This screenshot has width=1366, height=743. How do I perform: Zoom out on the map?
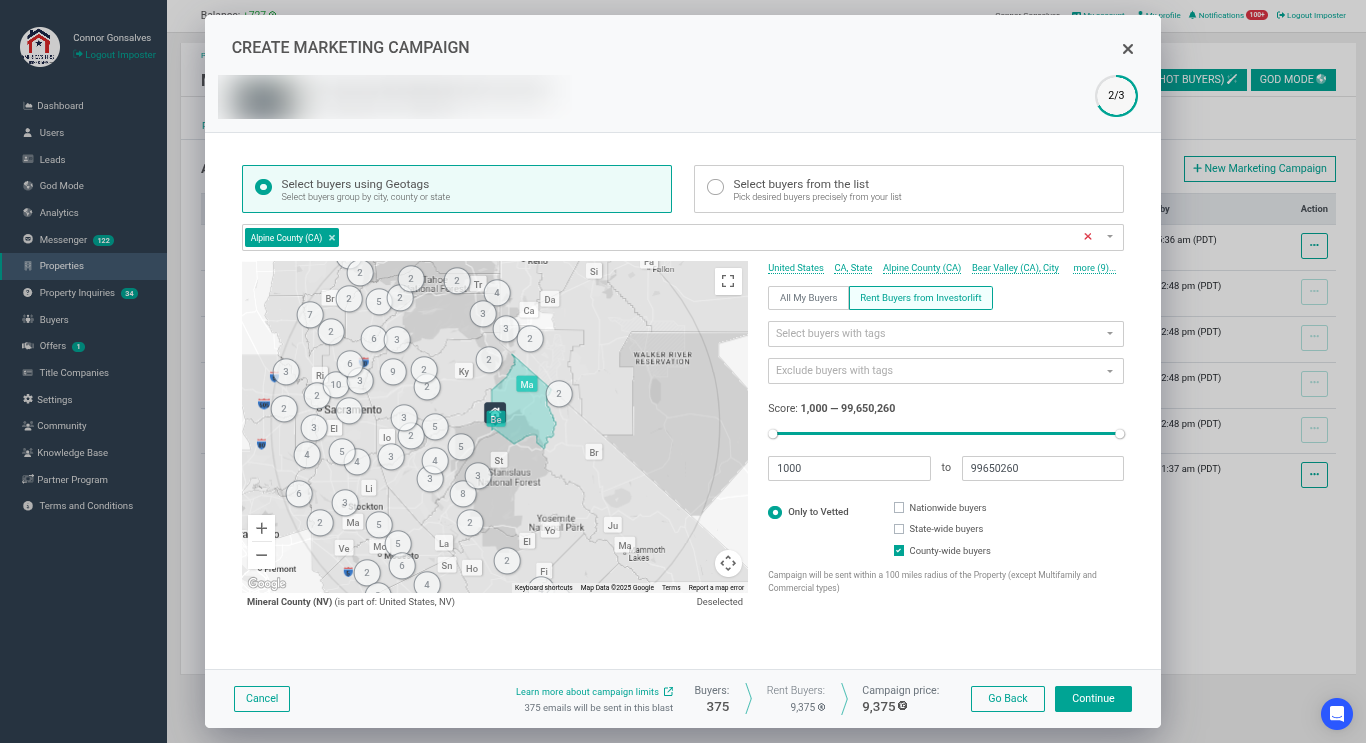pyautogui.click(x=262, y=555)
